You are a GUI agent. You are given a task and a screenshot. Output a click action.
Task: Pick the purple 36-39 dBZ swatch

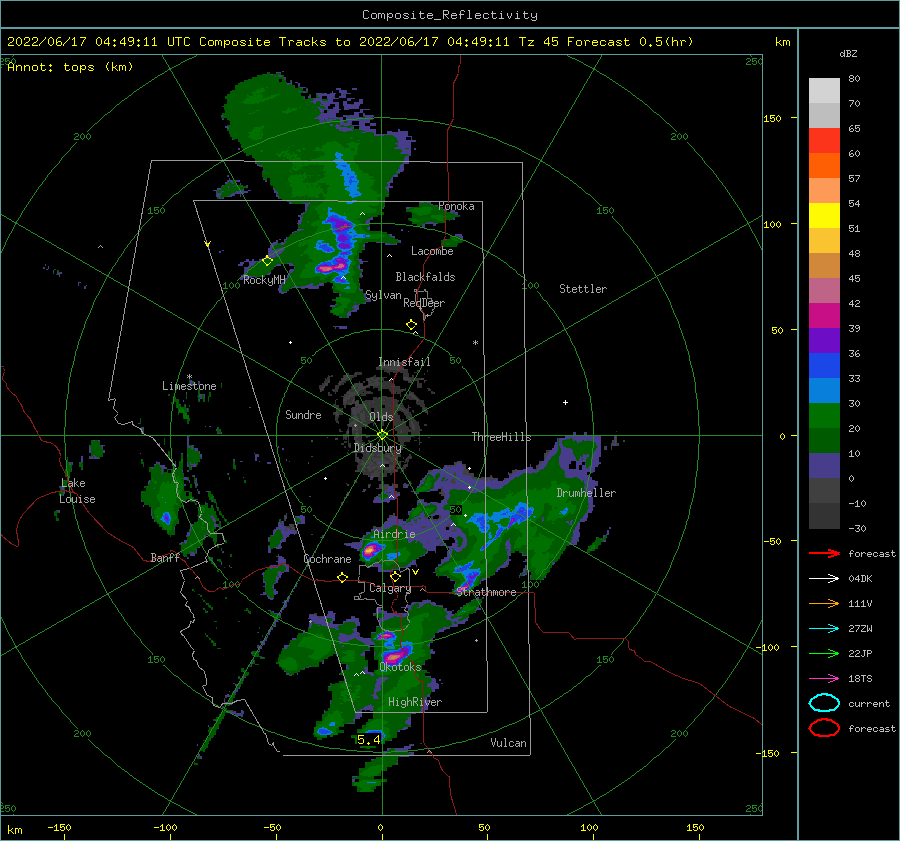[824, 341]
